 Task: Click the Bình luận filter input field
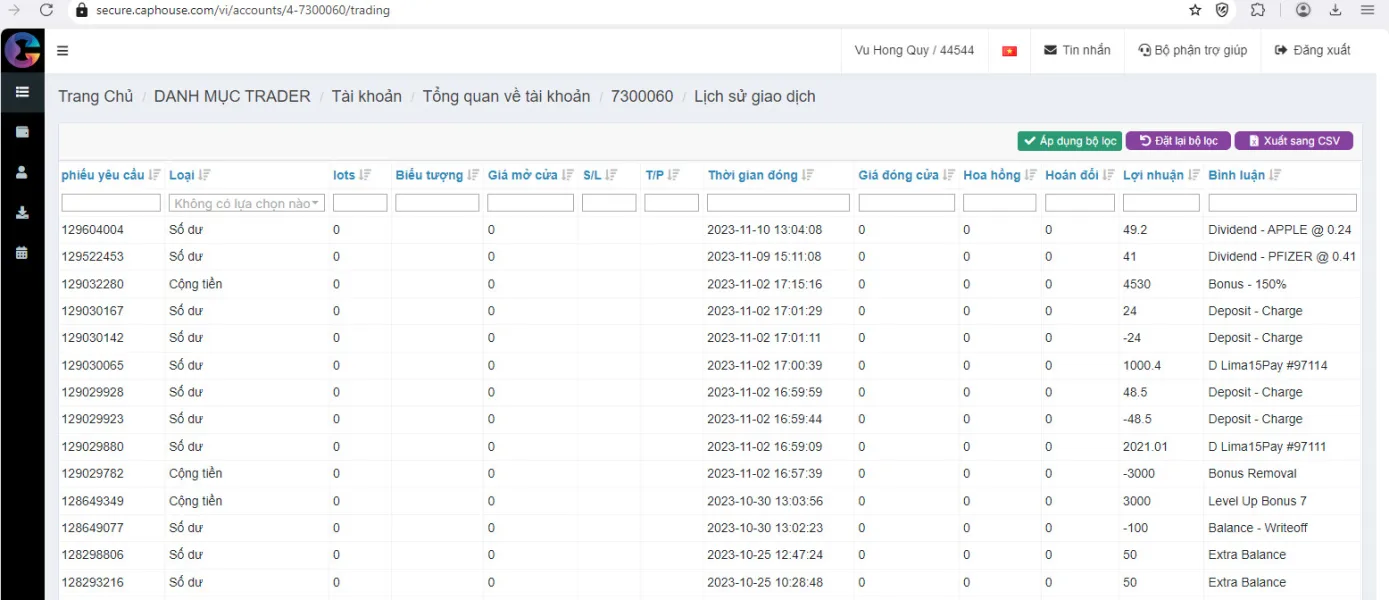(x=1281, y=203)
